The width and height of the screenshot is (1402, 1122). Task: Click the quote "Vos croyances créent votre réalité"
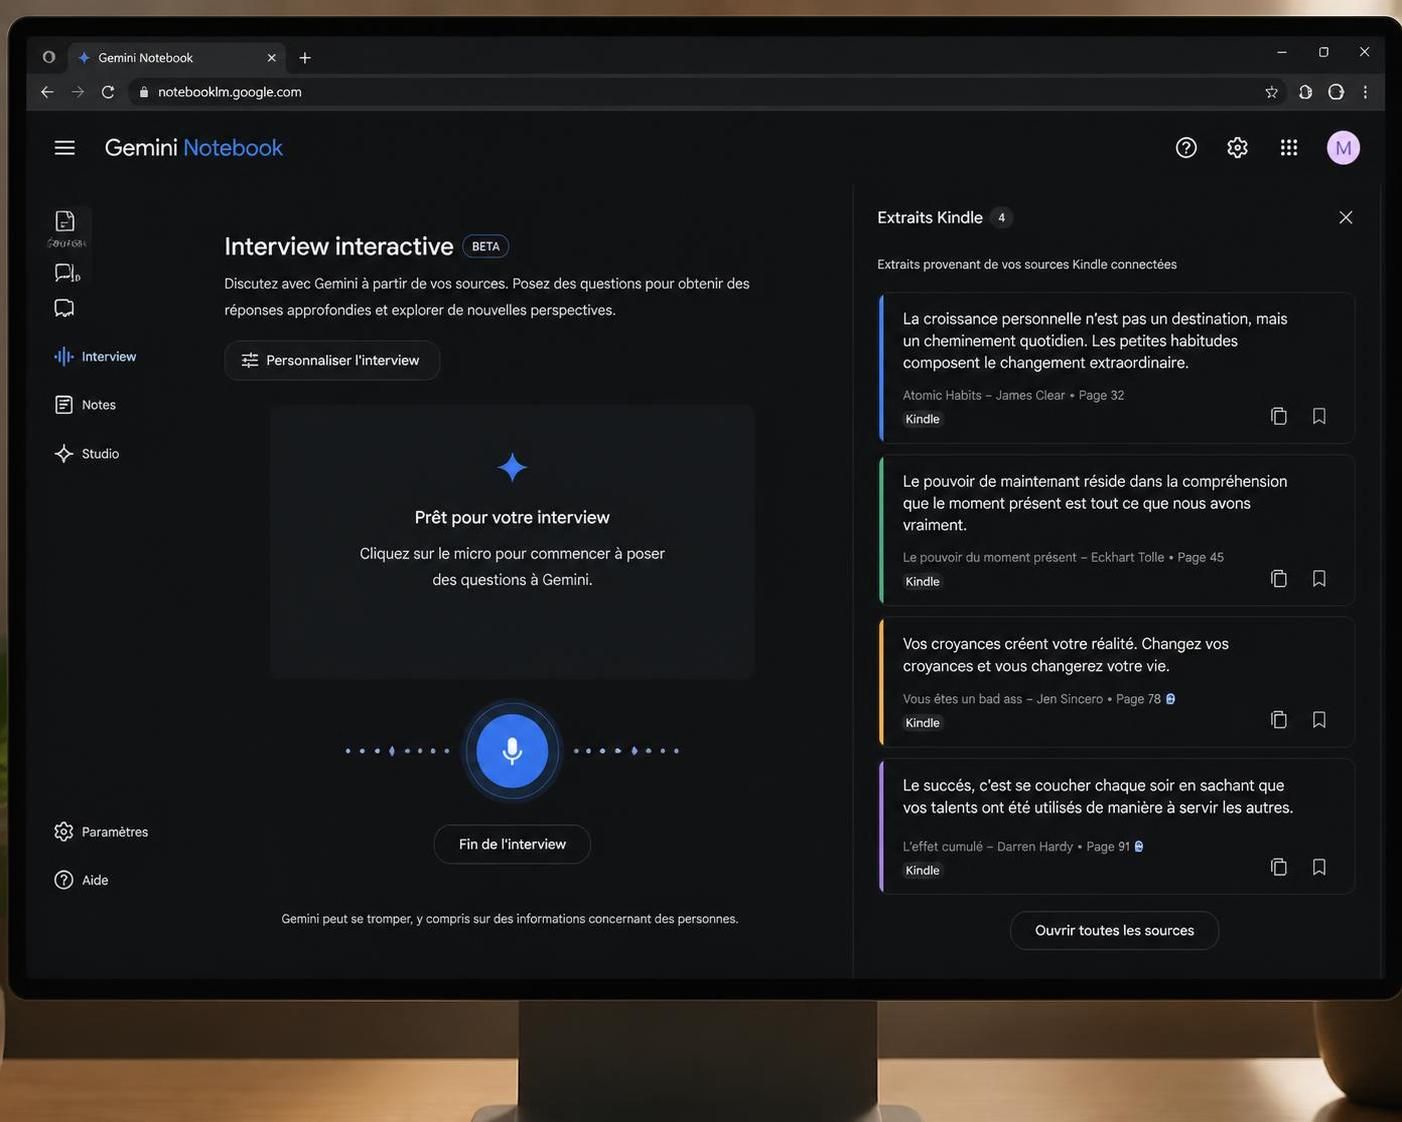pyautogui.click(x=1066, y=655)
